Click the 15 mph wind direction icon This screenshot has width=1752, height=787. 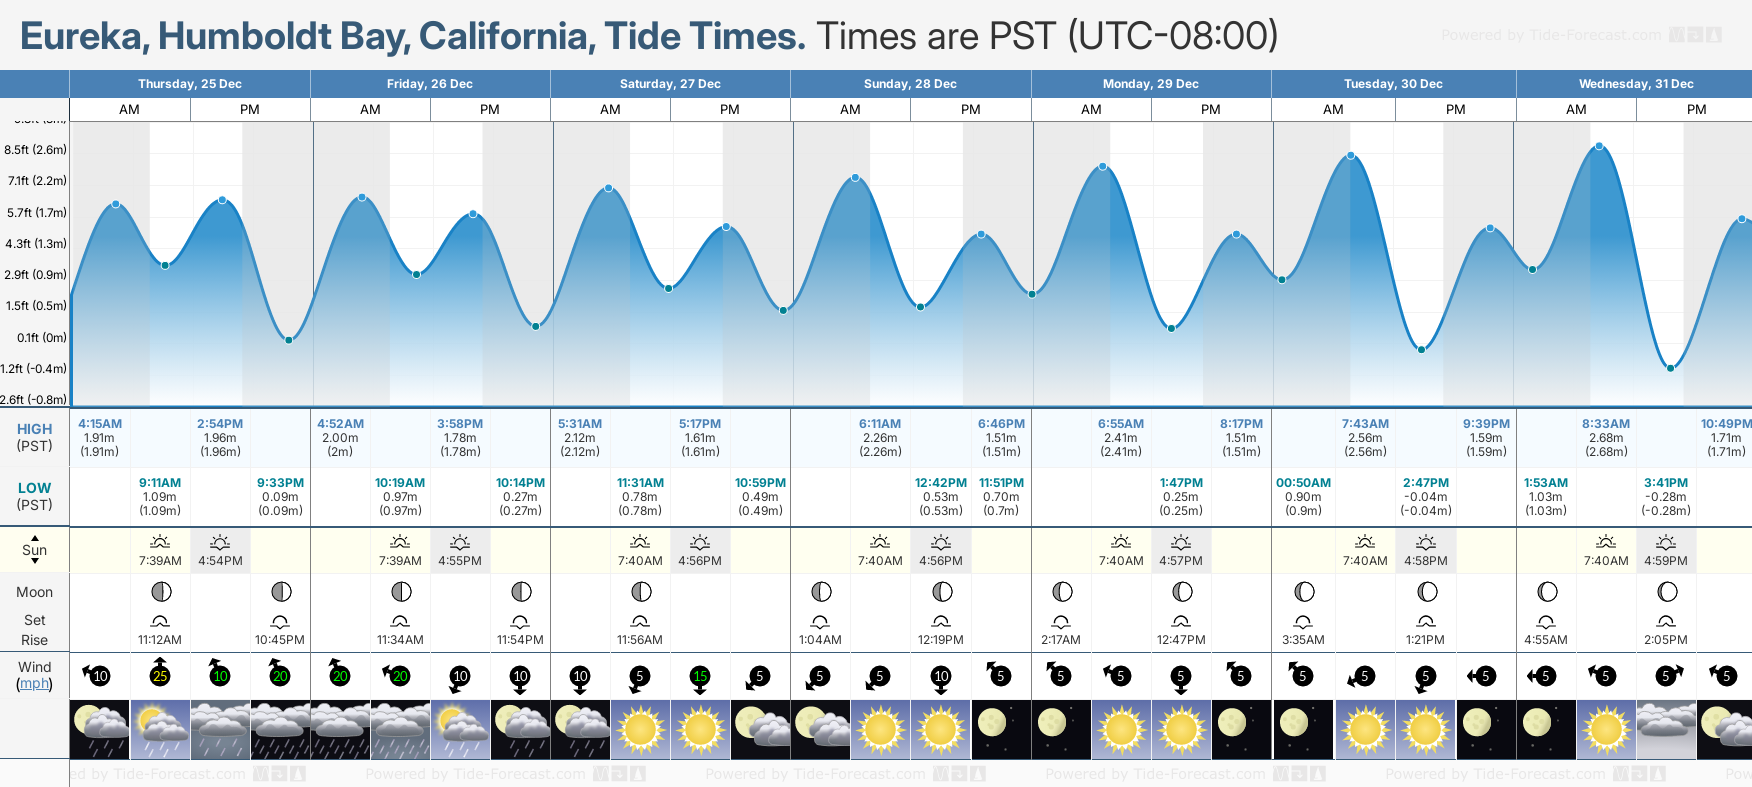pyautogui.click(x=700, y=676)
